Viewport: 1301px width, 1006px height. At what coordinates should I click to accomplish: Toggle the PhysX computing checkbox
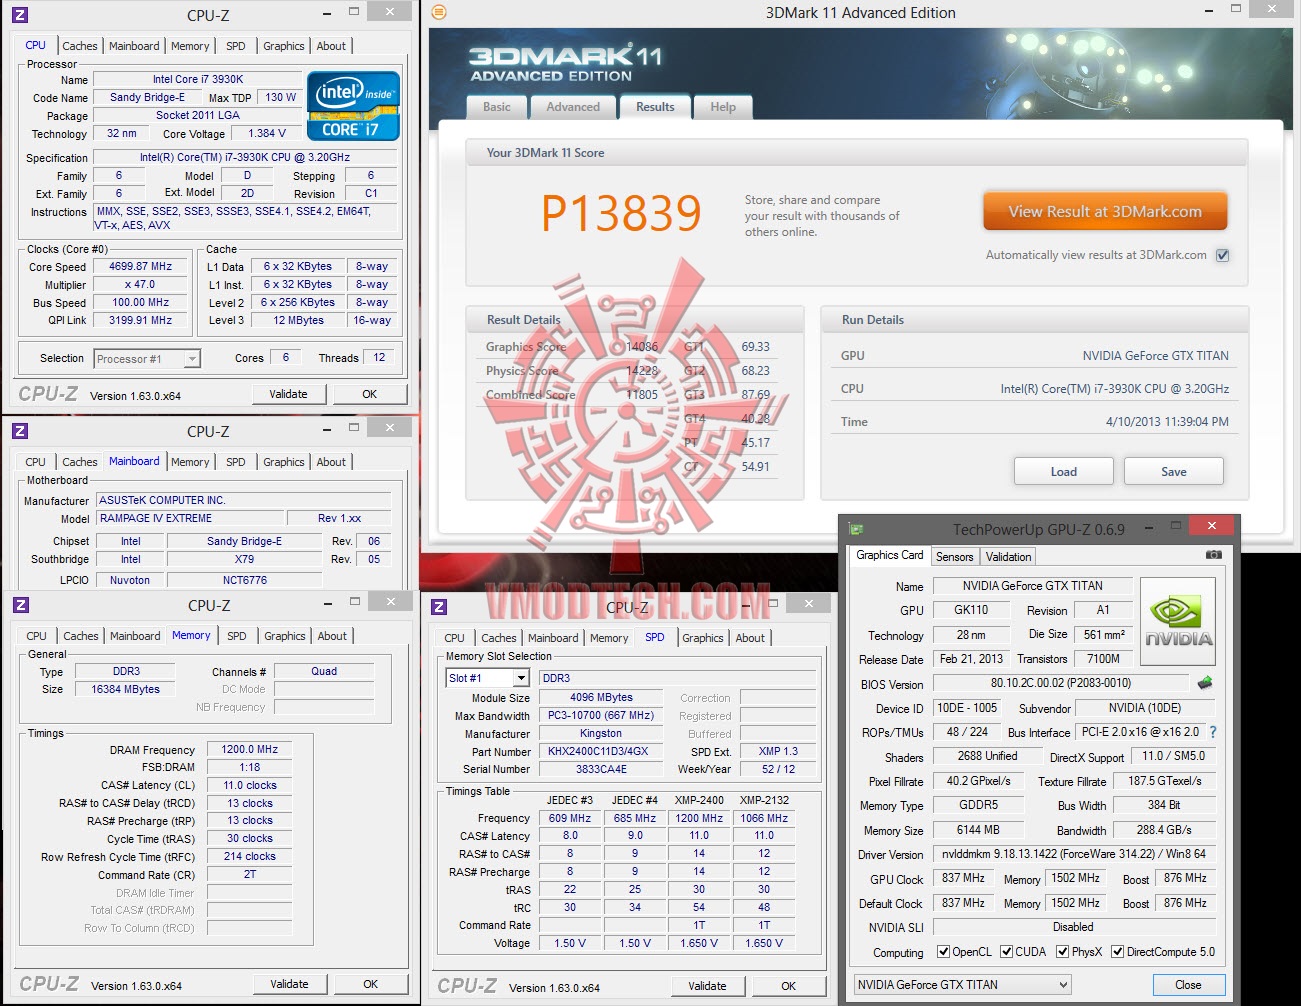click(1062, 952)
